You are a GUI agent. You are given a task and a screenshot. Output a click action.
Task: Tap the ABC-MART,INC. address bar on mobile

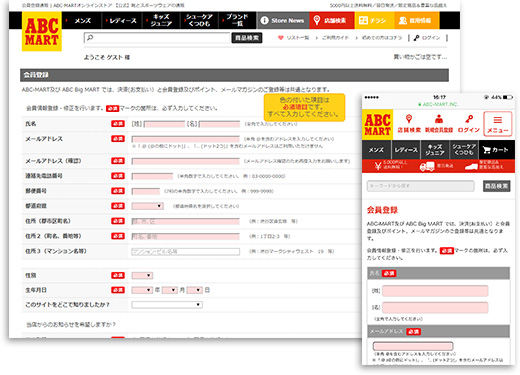pos(438,104)
